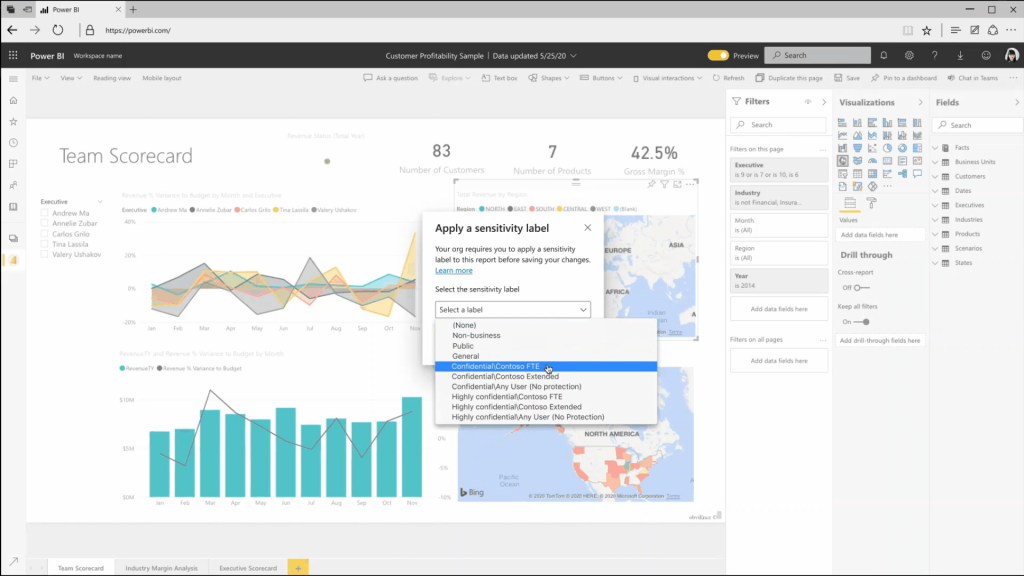Click the Refresh icon in the toolbar
This screenshot has width=1024, height=576.
click(729, 76)
